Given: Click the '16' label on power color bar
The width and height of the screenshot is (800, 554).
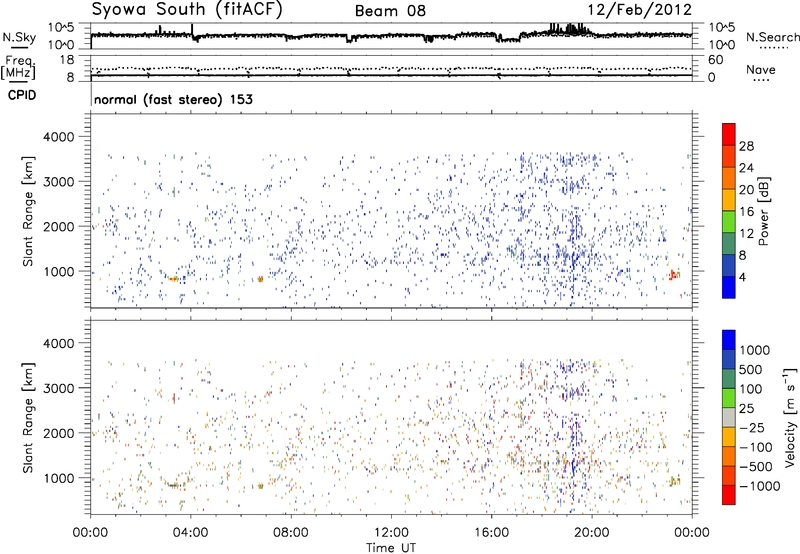Looking at the screenshot, I should pos(746,212).
